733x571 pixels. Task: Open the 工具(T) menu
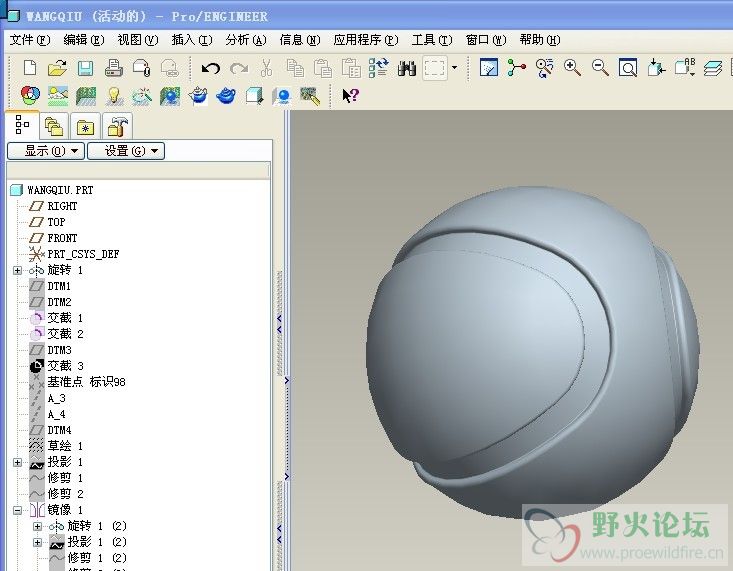click(432, 40)
